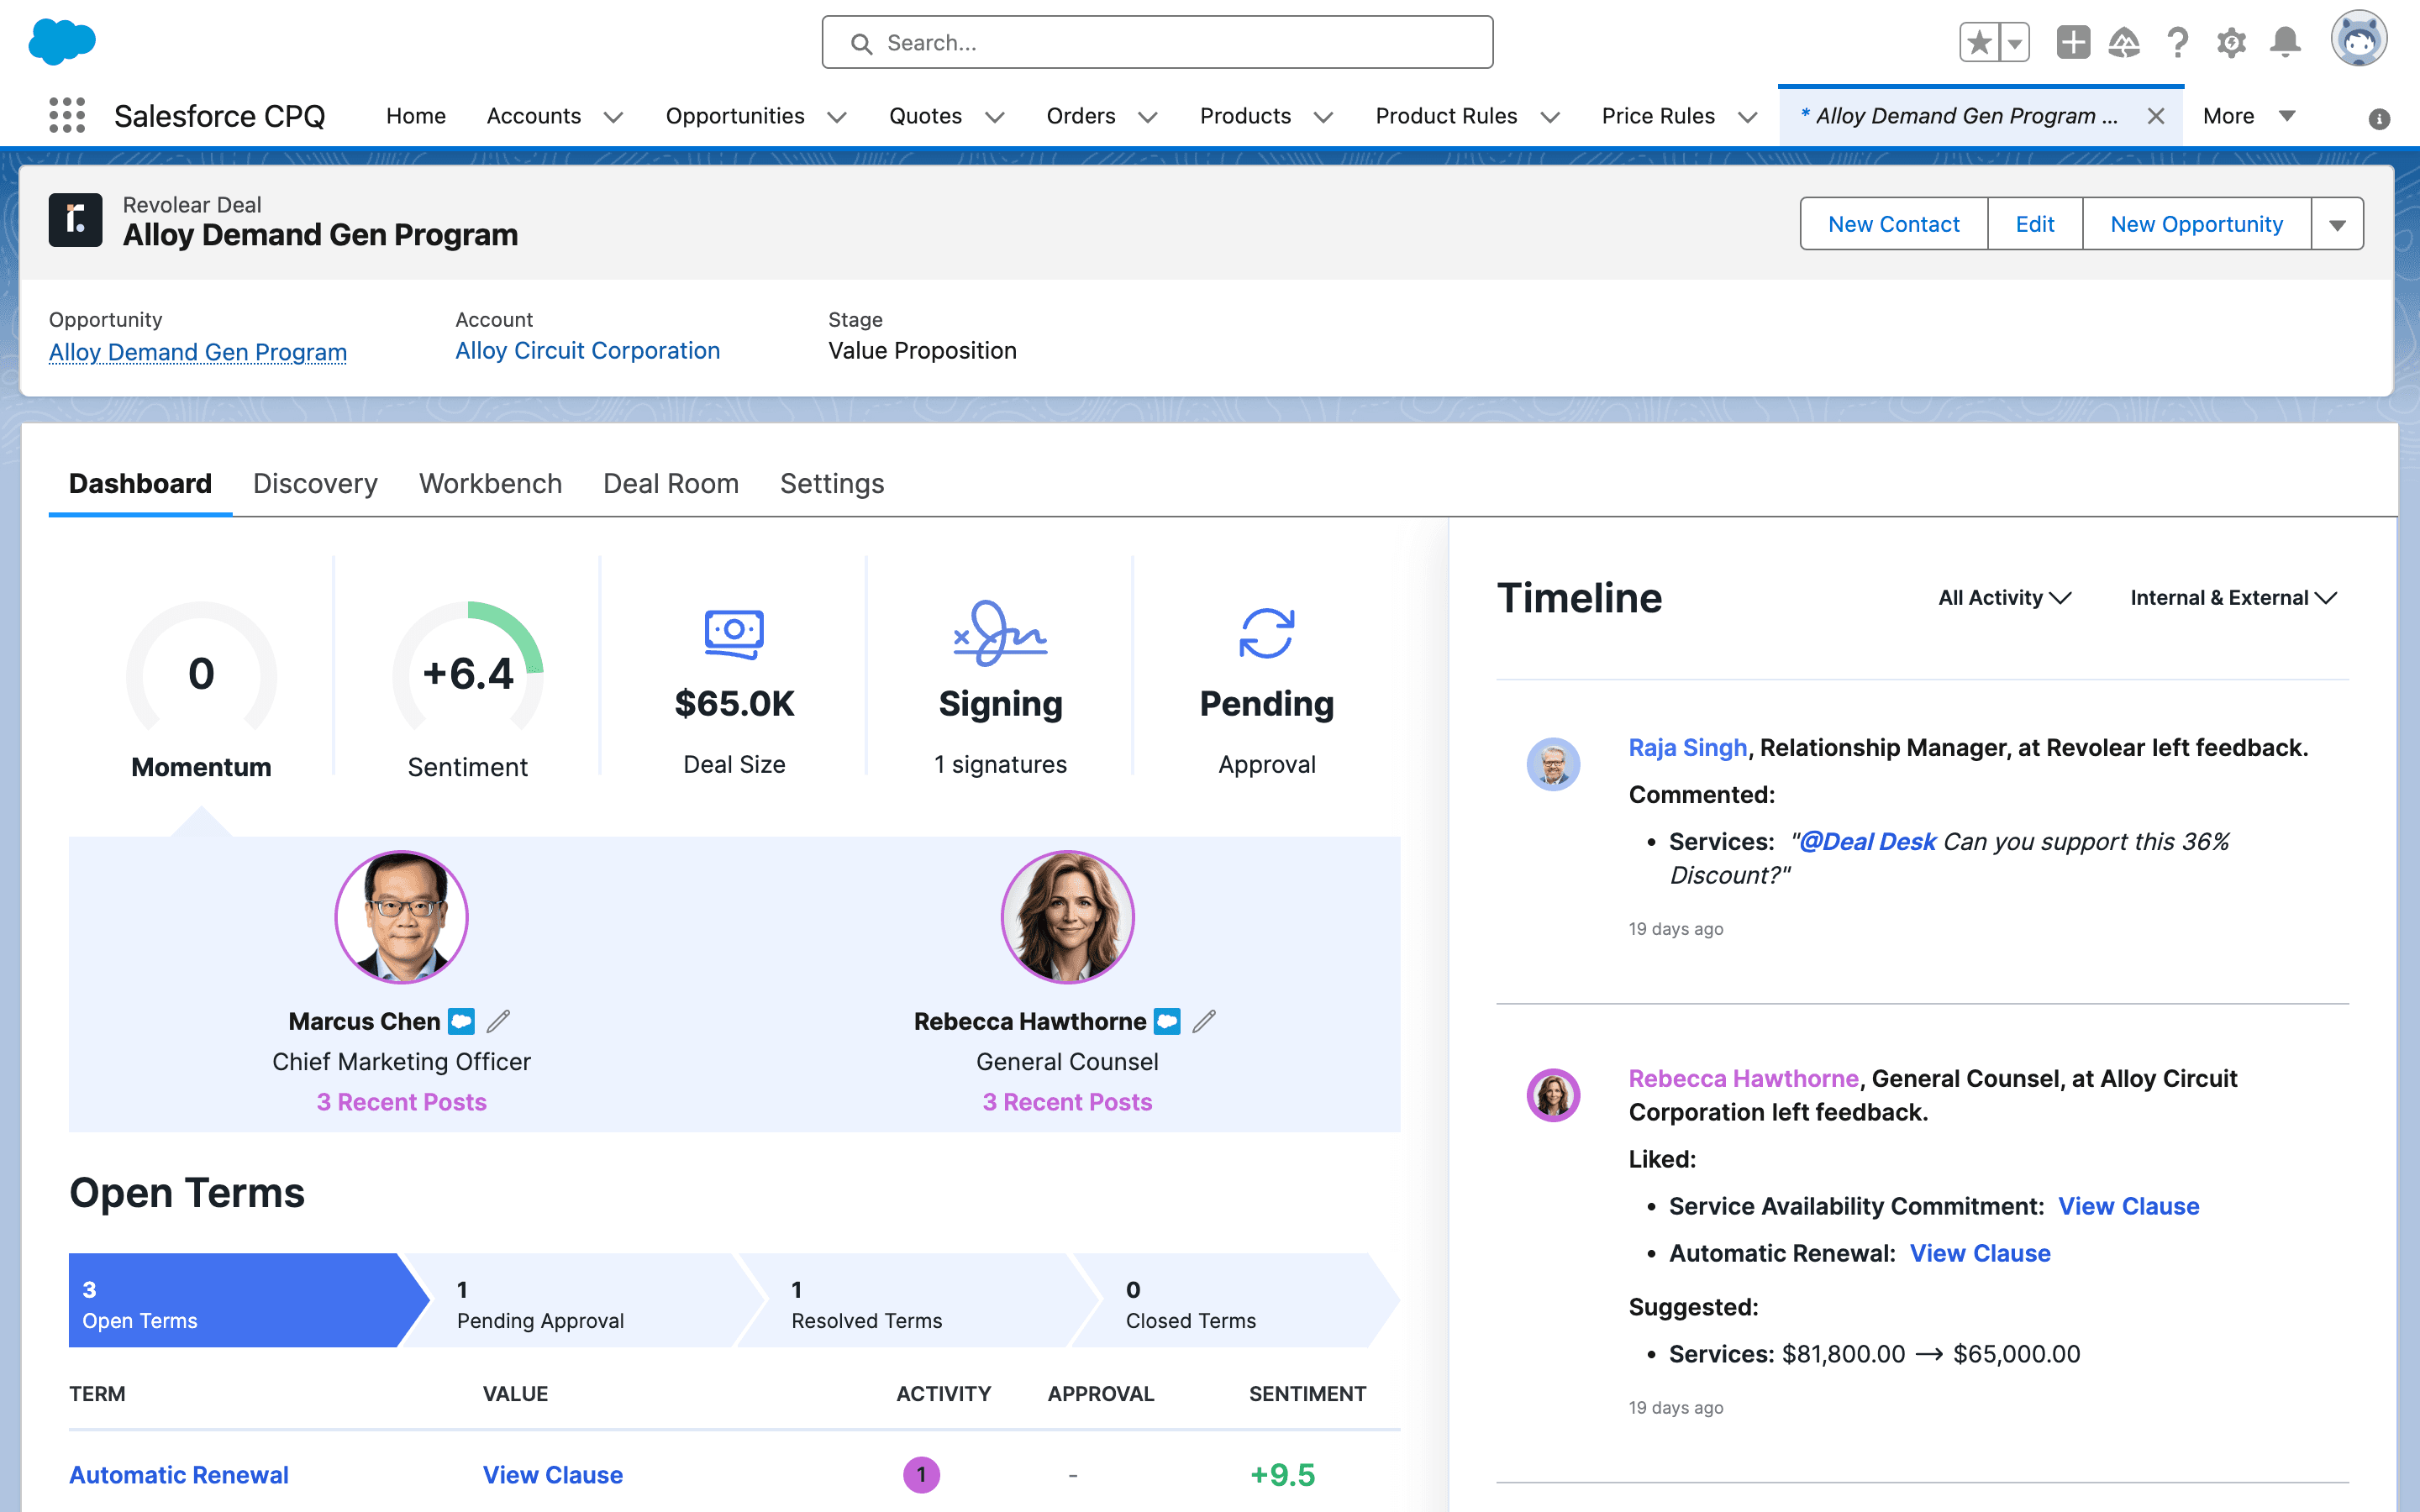The height and width of the screenshot is (1512, 2420).
Task: Open the More navigation menu
Action: click(2248, 116)
